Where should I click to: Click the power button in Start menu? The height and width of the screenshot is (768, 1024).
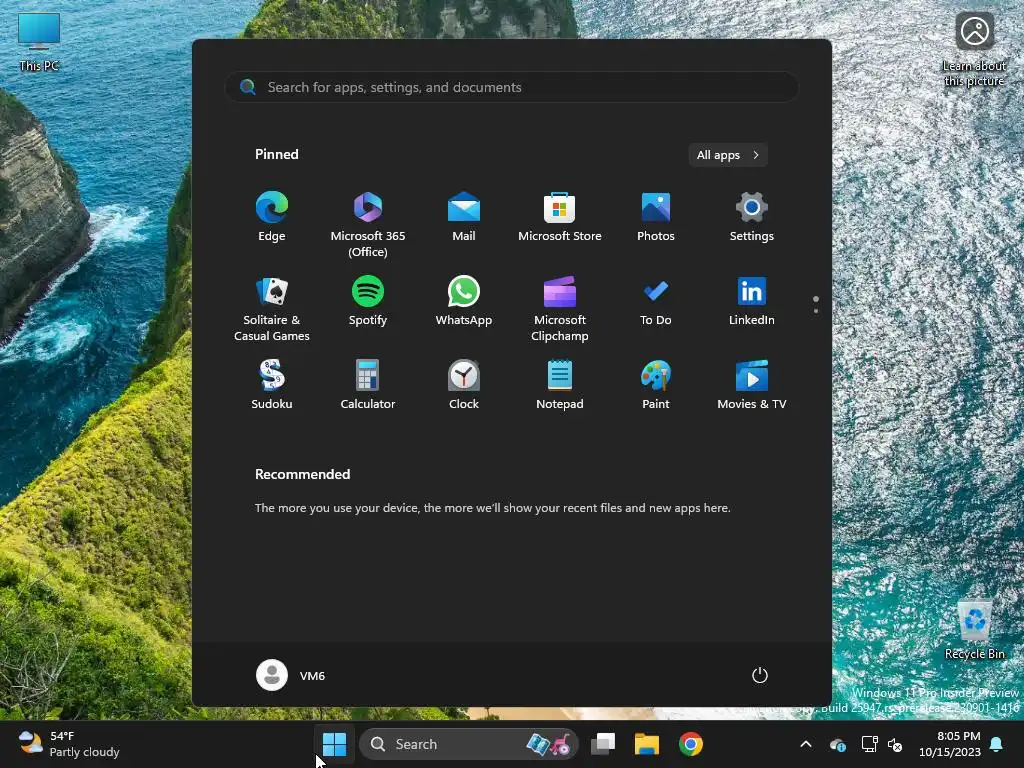pyautogui.click(x=760, y=675)
